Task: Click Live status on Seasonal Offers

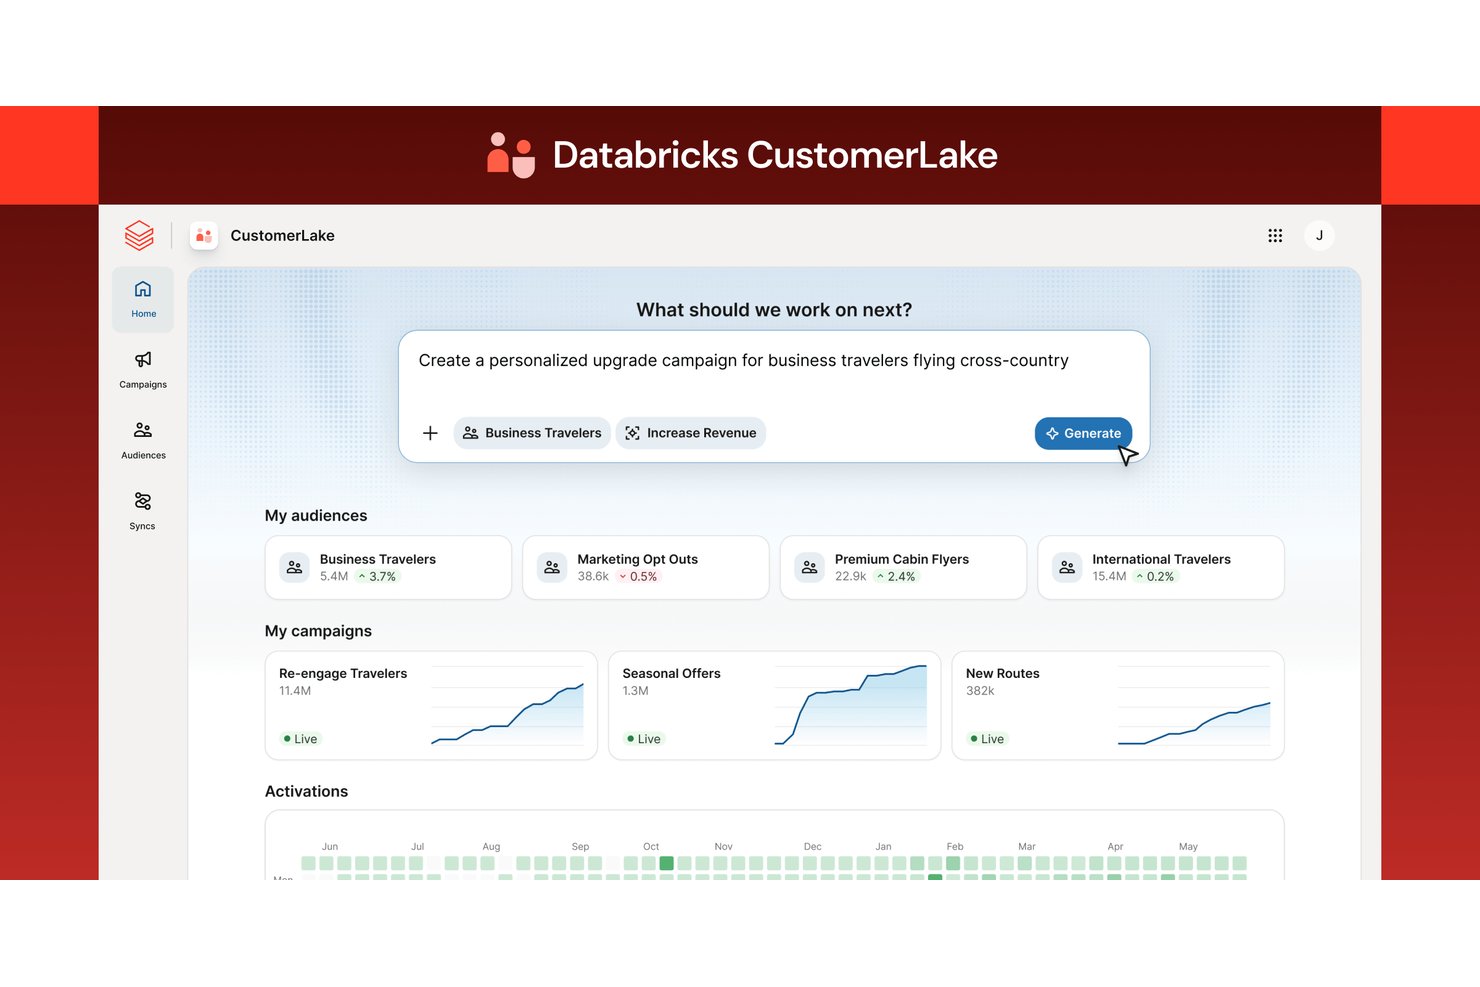Action: click(644, 739)
